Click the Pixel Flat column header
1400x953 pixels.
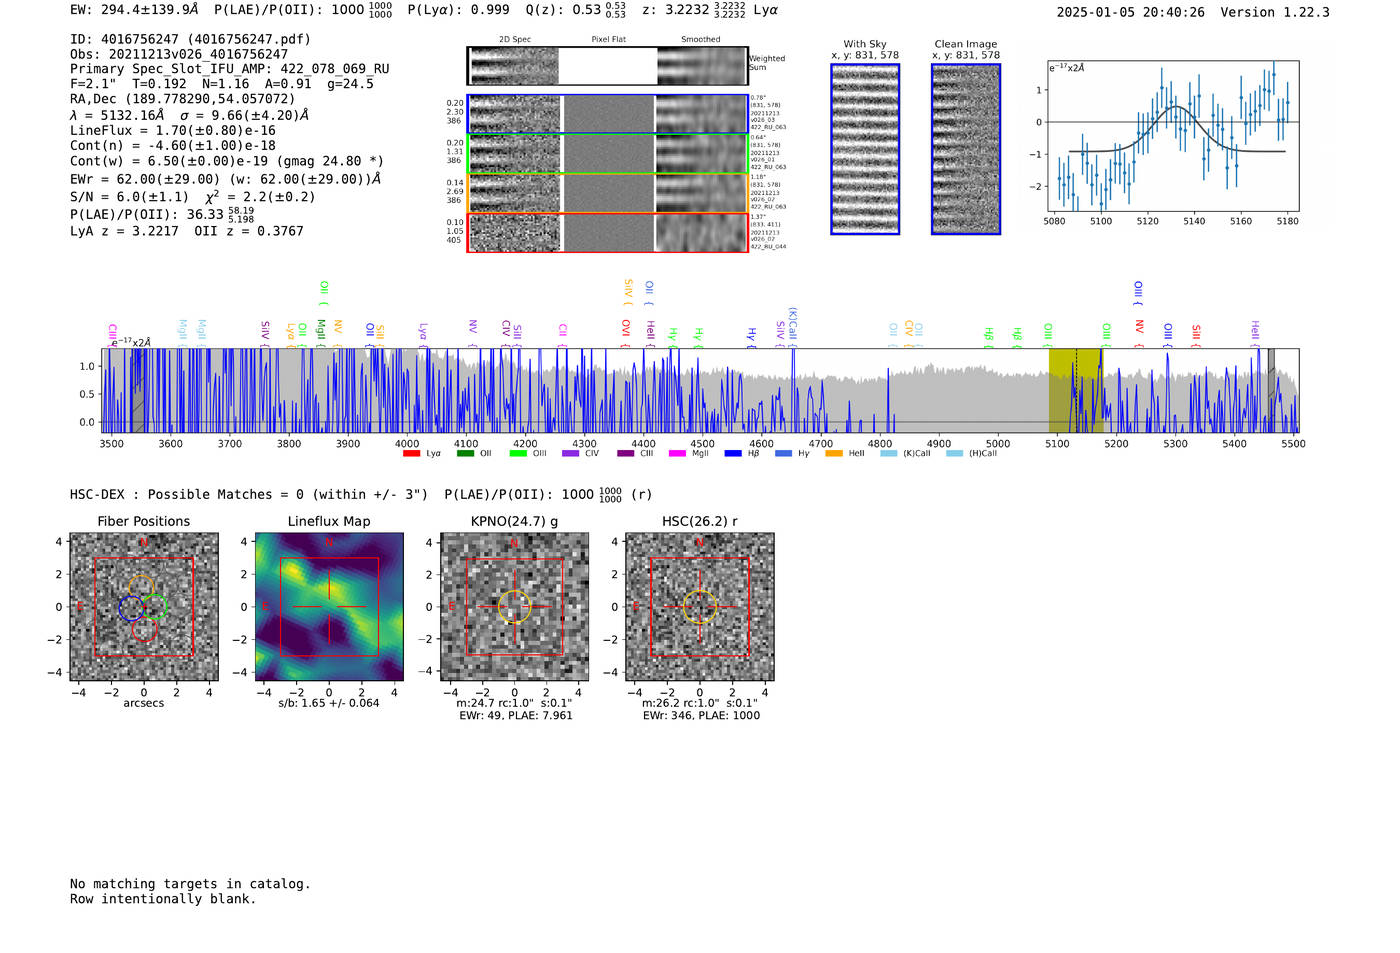click(609, 40)
